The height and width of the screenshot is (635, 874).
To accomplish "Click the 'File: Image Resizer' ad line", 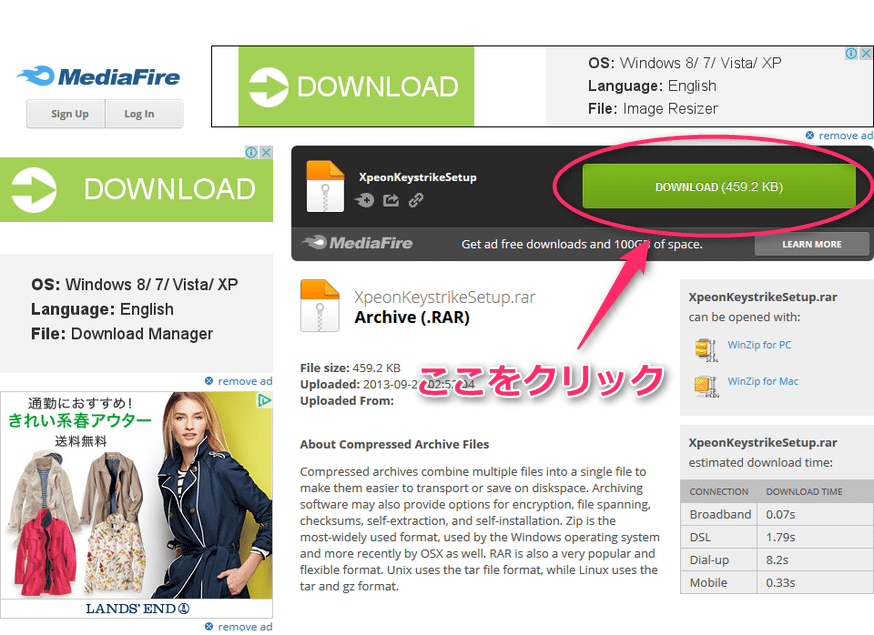I will (x=653, y=108).
